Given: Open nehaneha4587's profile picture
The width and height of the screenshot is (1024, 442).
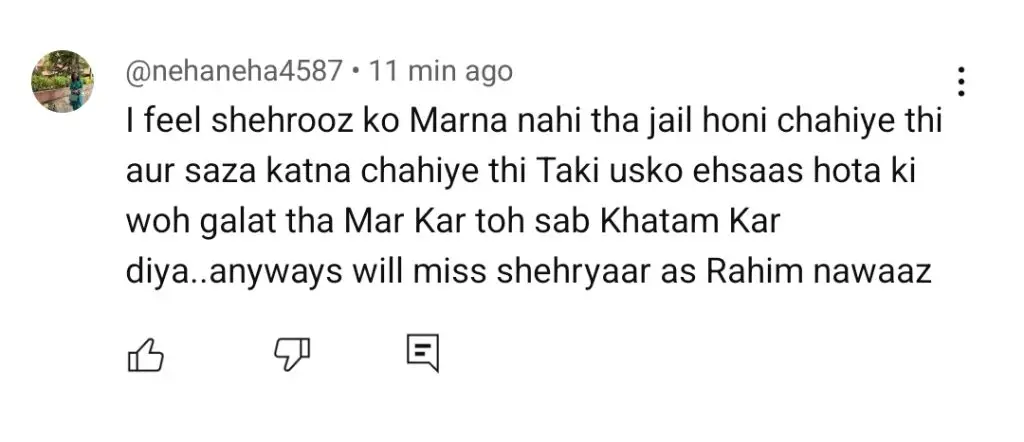Looking at the screenshot, I should tap(63, 81).
